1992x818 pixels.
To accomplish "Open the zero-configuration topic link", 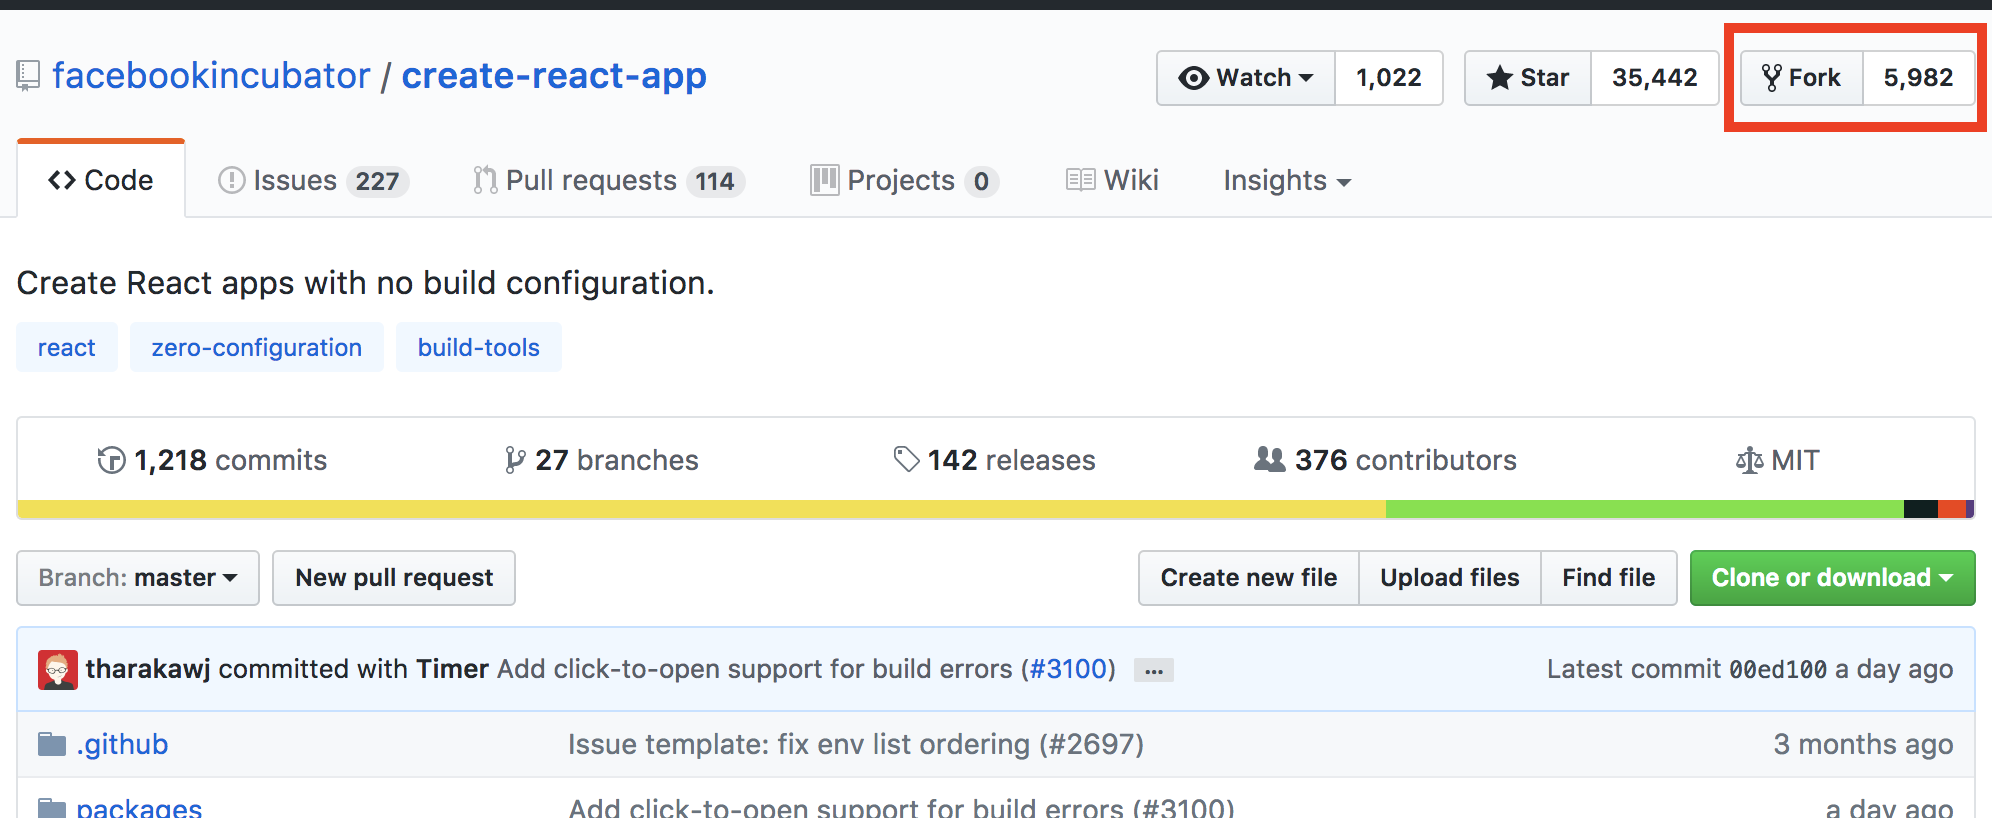I will coord(257,347).
